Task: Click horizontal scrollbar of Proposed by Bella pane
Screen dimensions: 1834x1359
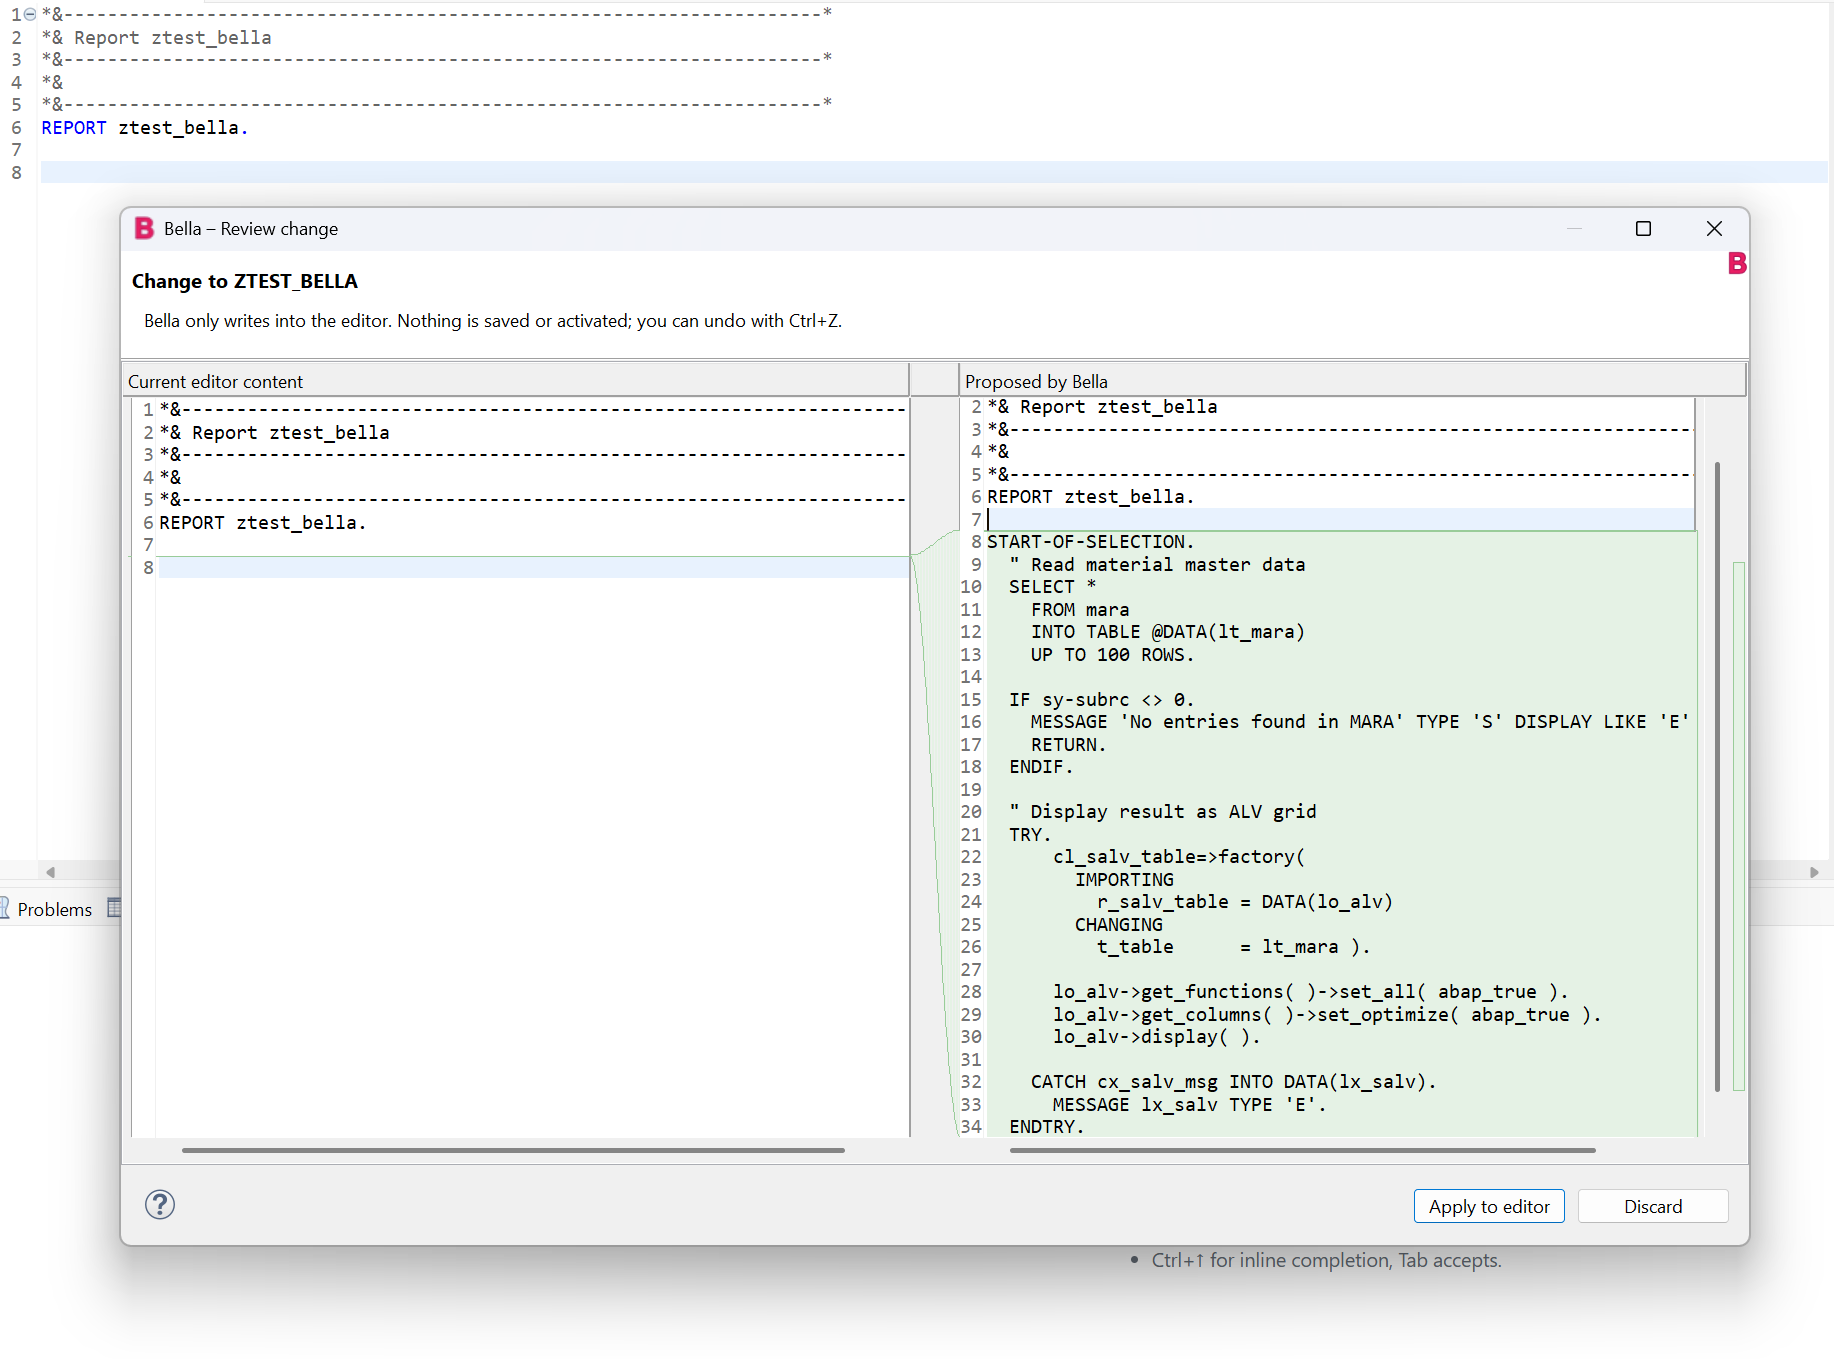Action: tap(1302, 1150)
